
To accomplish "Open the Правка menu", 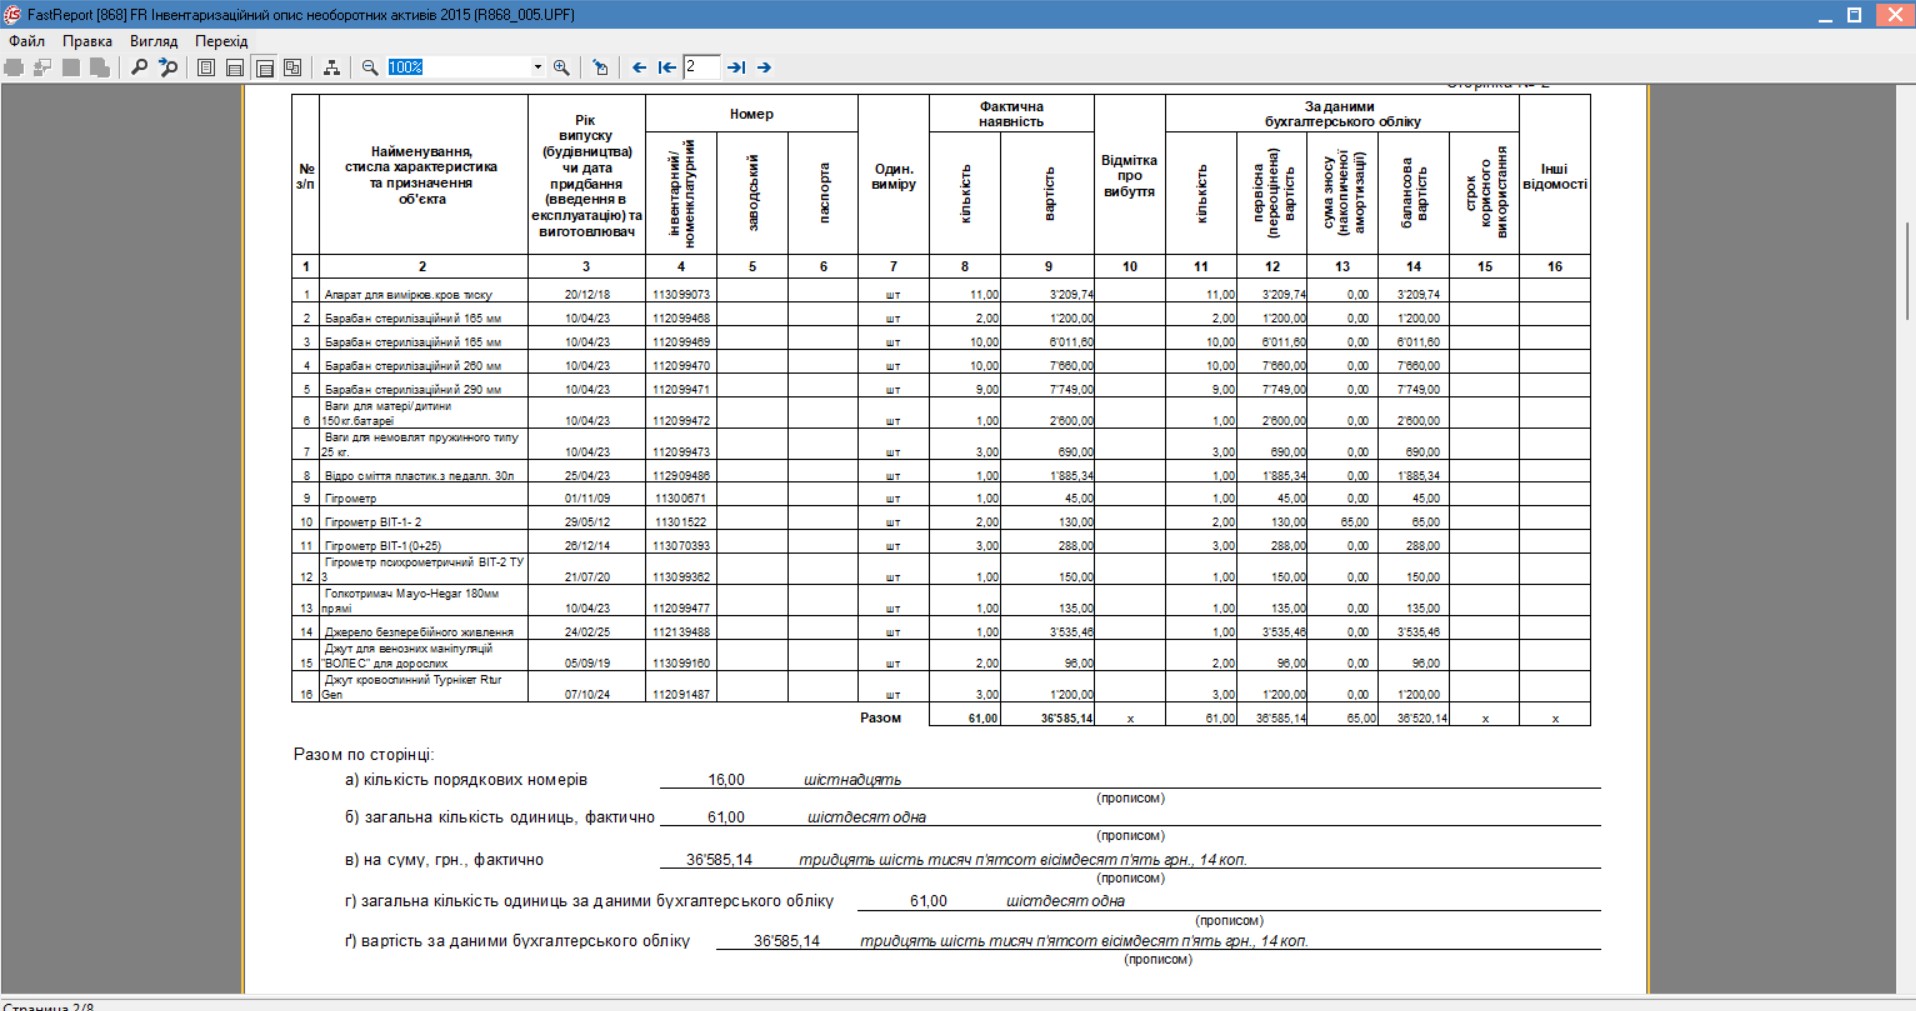I will [87, 41].
